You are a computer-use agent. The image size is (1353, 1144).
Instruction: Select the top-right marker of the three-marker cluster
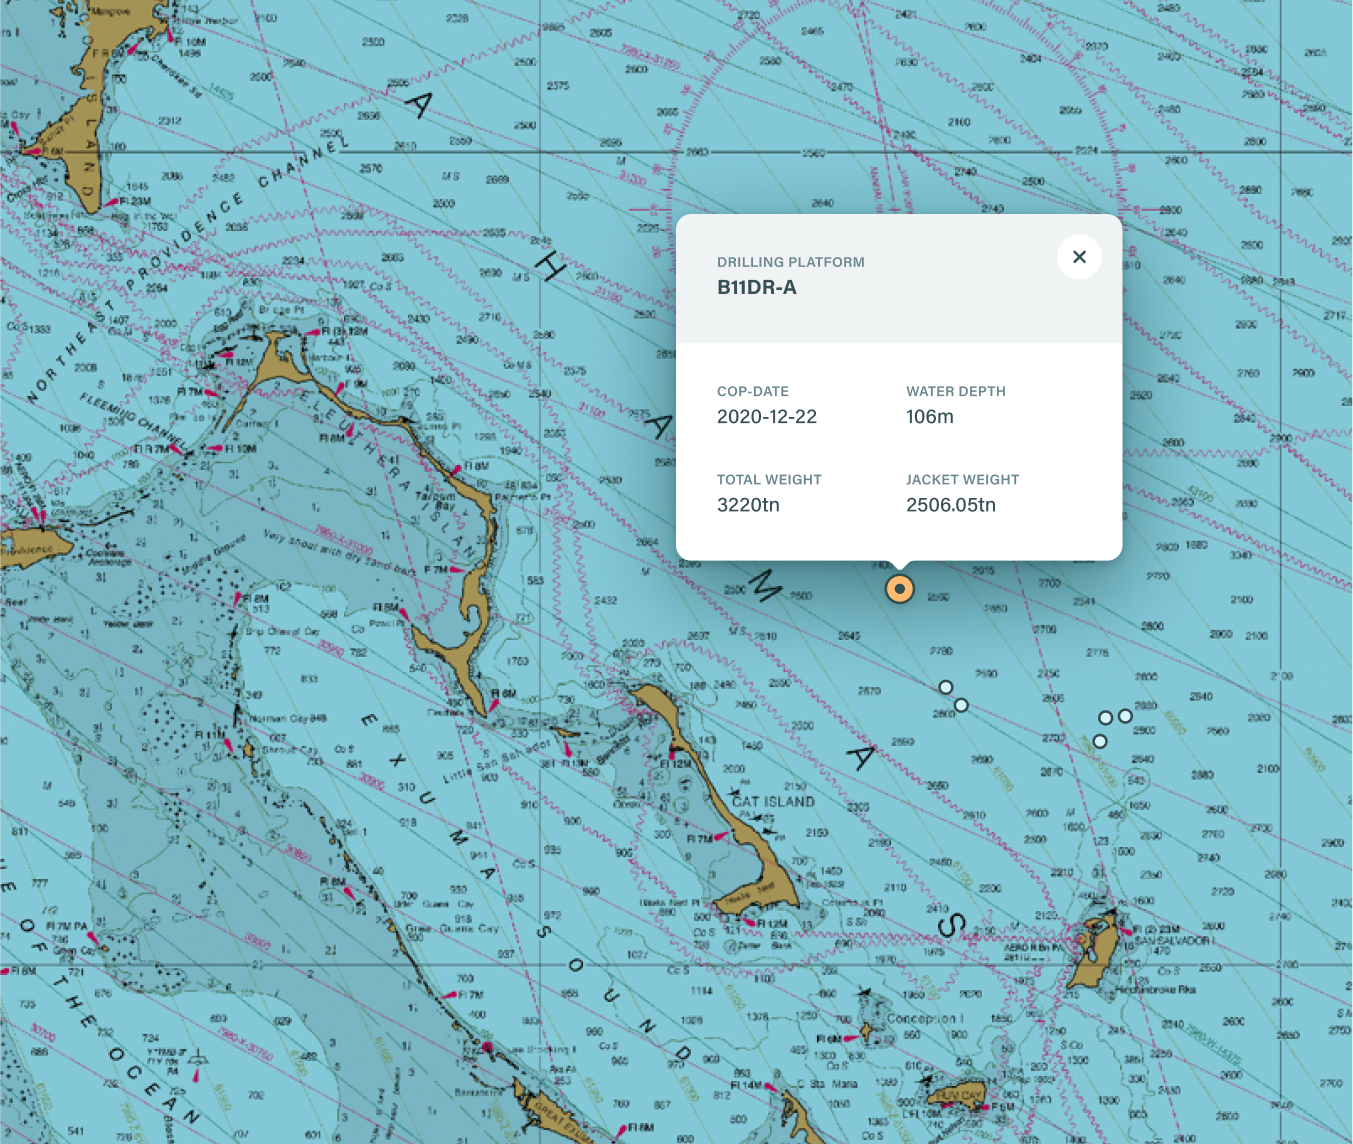1125,716
